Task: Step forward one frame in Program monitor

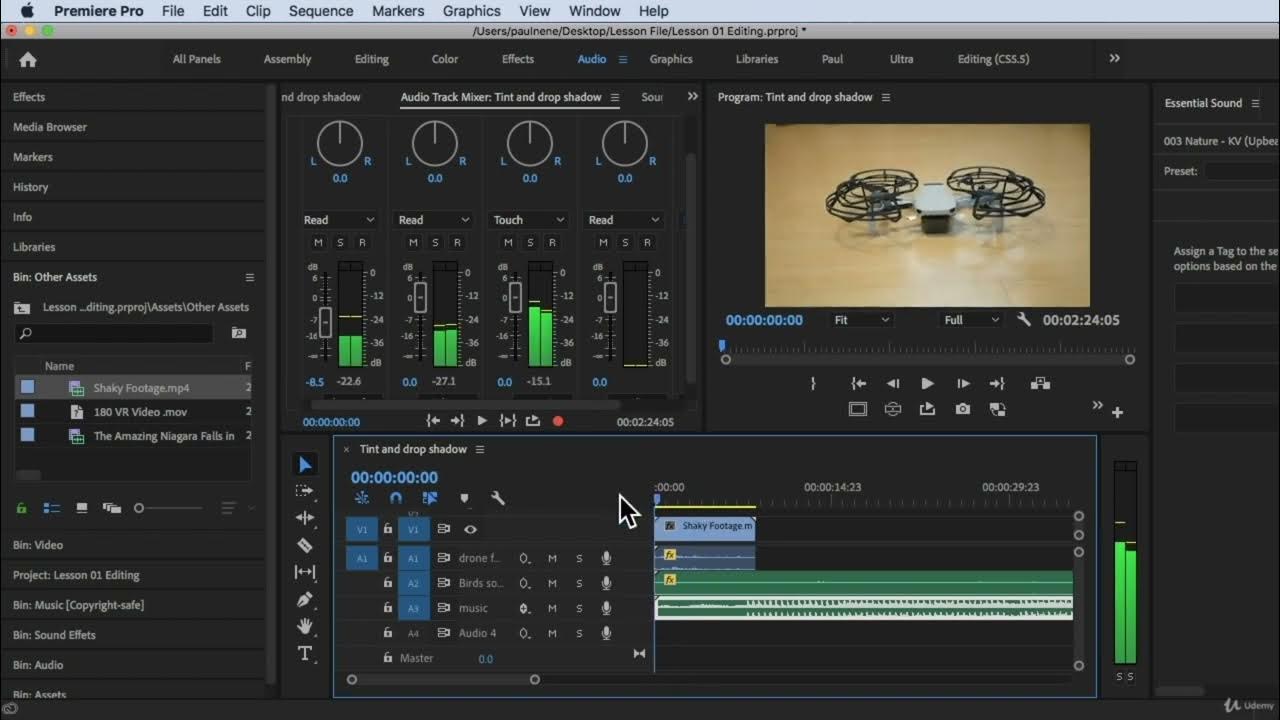Action: [963, 383]
